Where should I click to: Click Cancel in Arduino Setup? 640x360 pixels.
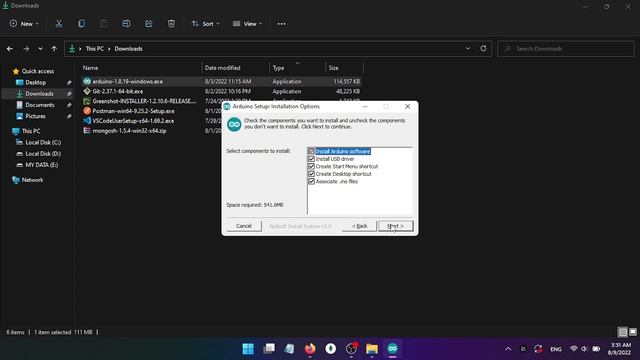point(244,226)
